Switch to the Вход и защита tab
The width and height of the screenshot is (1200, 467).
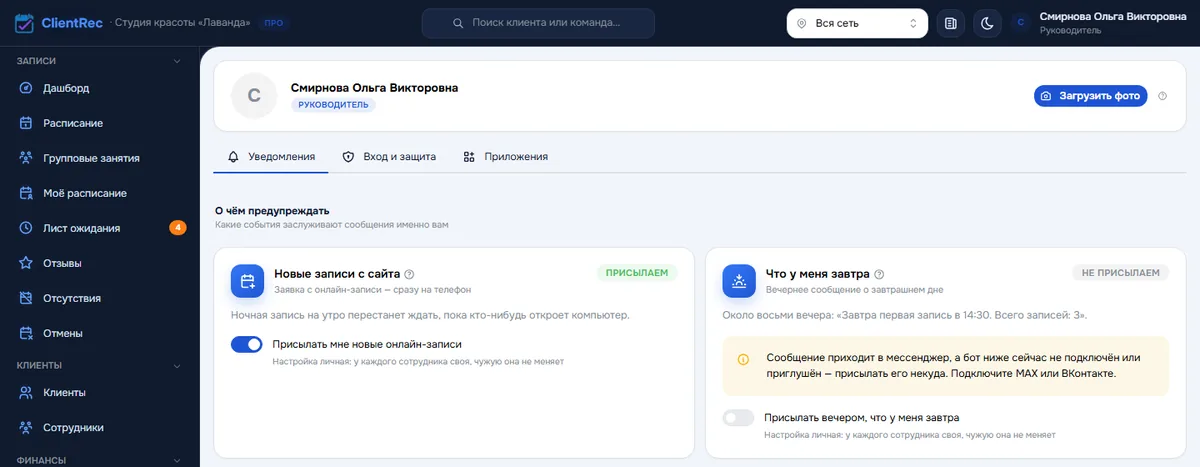coord(389,157)
